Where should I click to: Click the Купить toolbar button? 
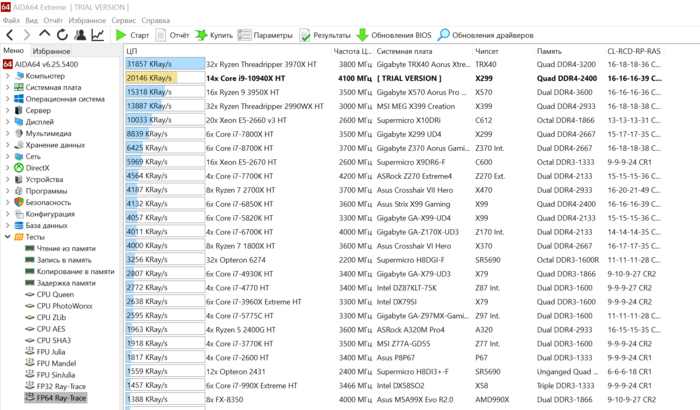pos(214,35)
